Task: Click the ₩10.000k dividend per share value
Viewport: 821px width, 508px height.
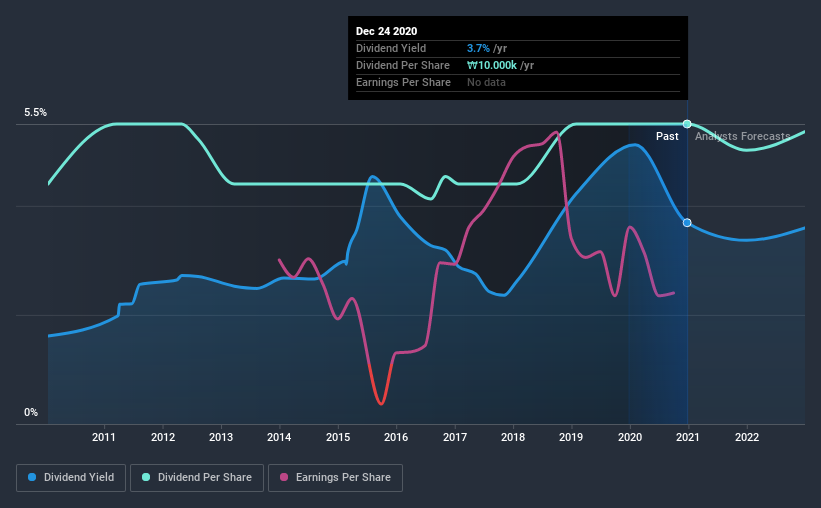Action: (x=492, y=65)
